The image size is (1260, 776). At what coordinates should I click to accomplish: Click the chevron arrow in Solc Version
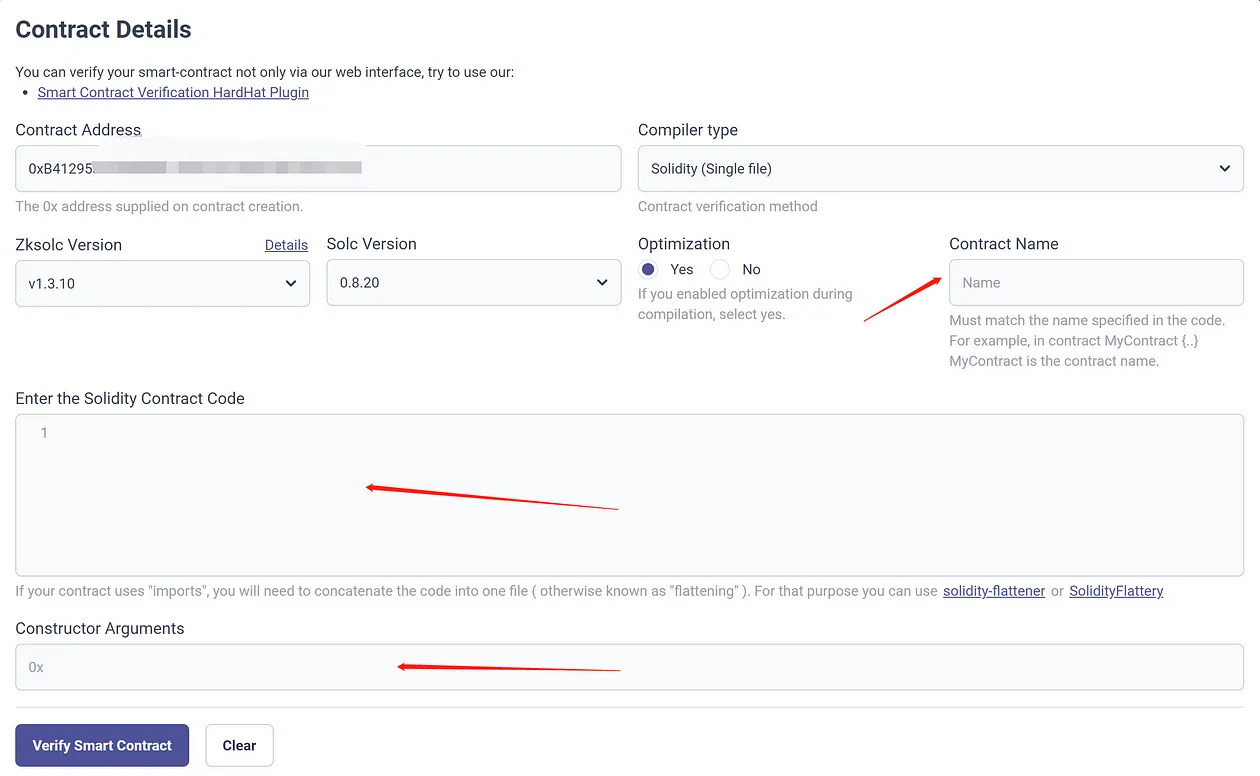[x=602, y=283]
